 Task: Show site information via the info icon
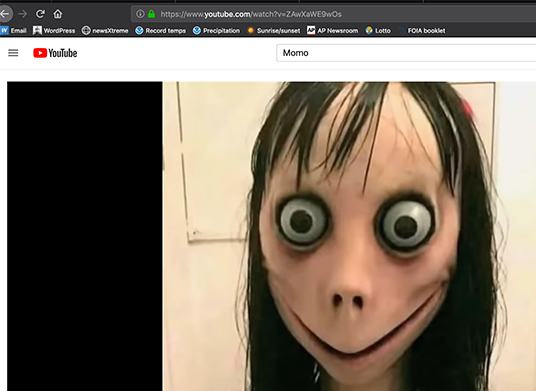tap(140, 14)
